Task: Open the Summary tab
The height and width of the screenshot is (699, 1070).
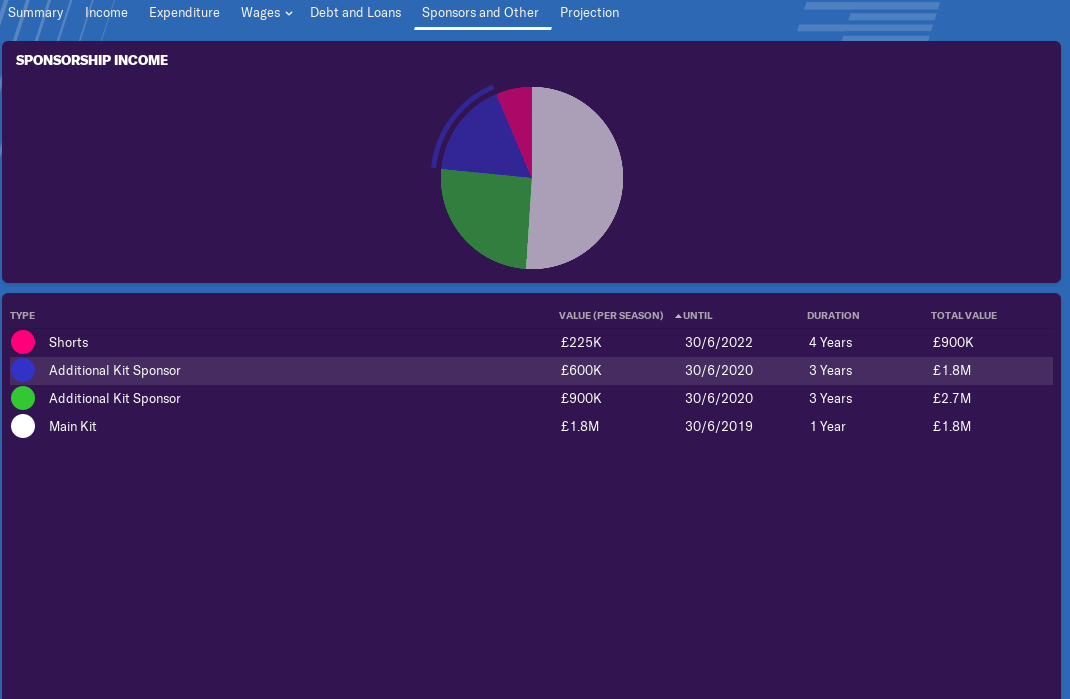Action: click(x=35, y=13)
